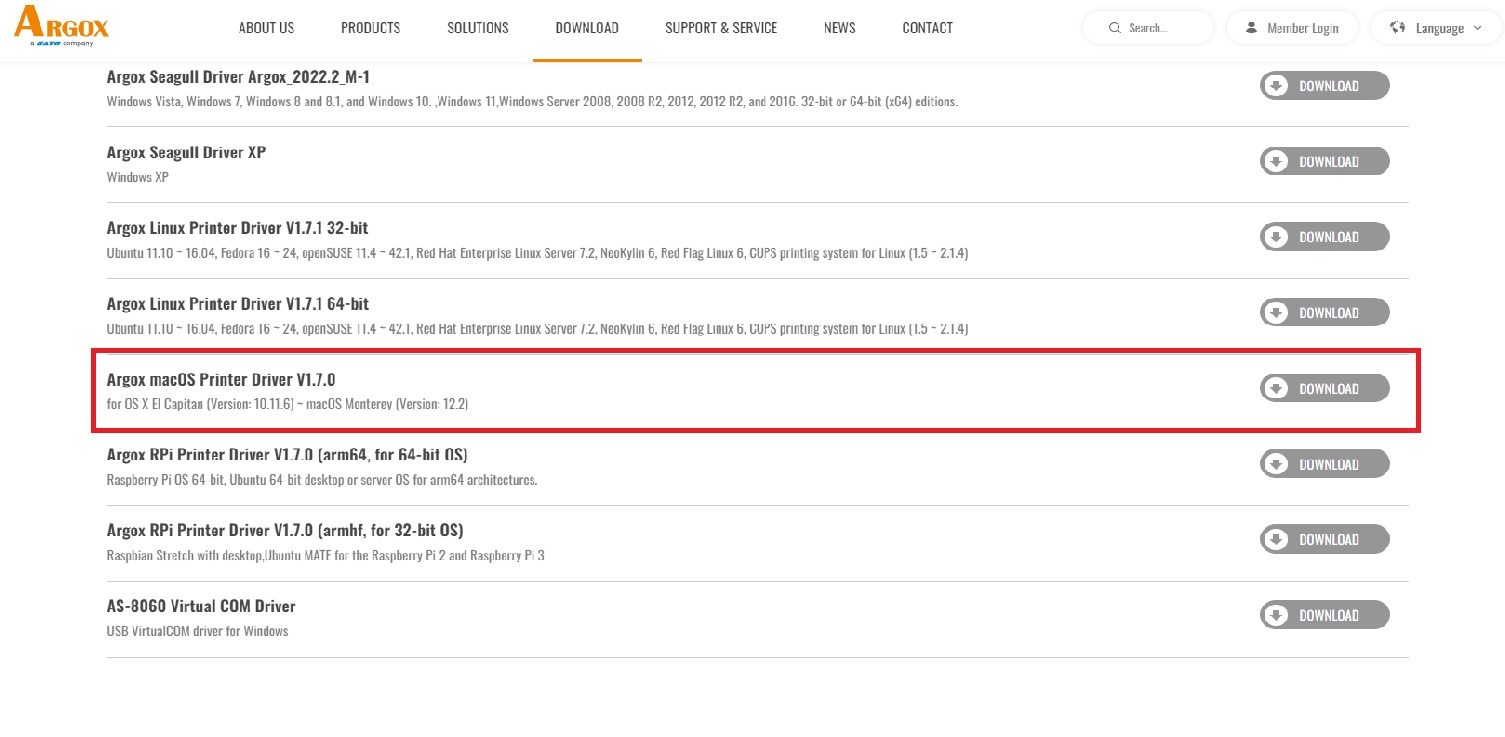Download label of AS-8060 Virtual COM Driver
This screenshot has width=1505, height=737.
tap(1329, 615)
